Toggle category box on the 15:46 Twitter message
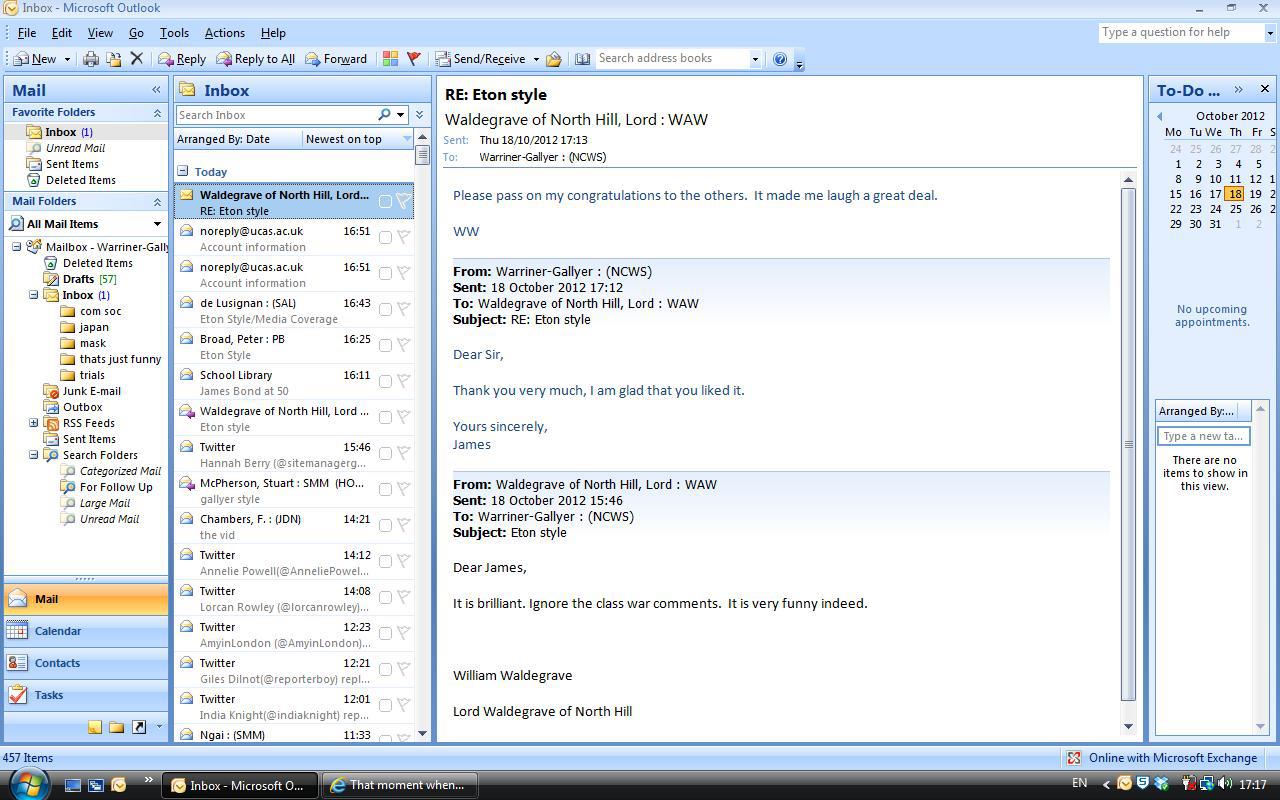Viewport: 1280px width, 800px height. (385, 454)
